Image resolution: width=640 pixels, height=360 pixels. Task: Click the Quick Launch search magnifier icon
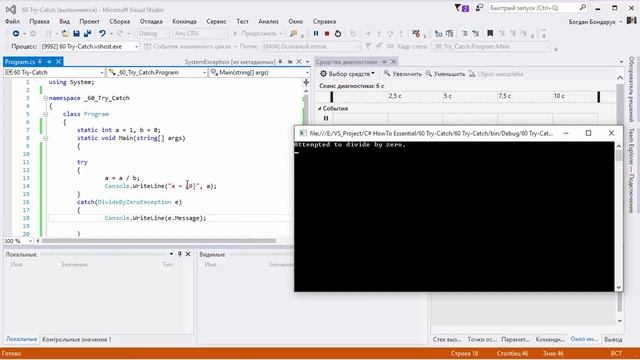[x=582, y=7]
